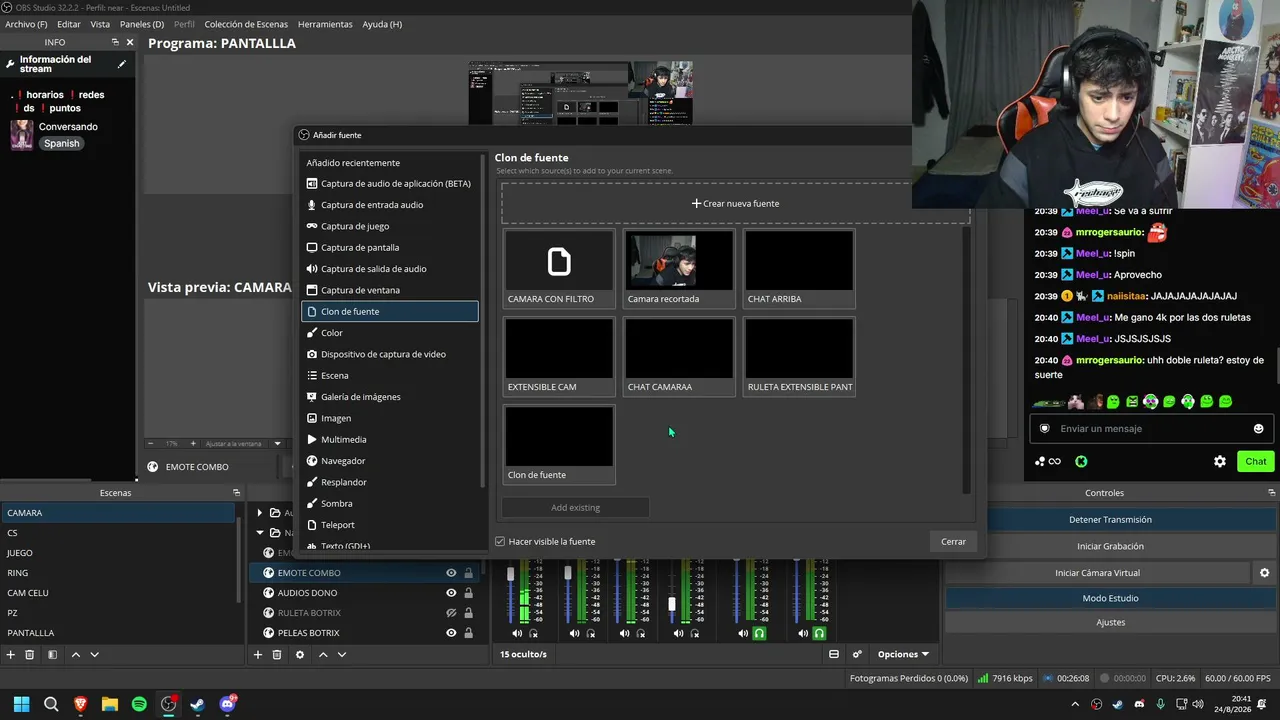Pick Captura de juego source type
This screenshot has height=720, width=1280.
390,226
